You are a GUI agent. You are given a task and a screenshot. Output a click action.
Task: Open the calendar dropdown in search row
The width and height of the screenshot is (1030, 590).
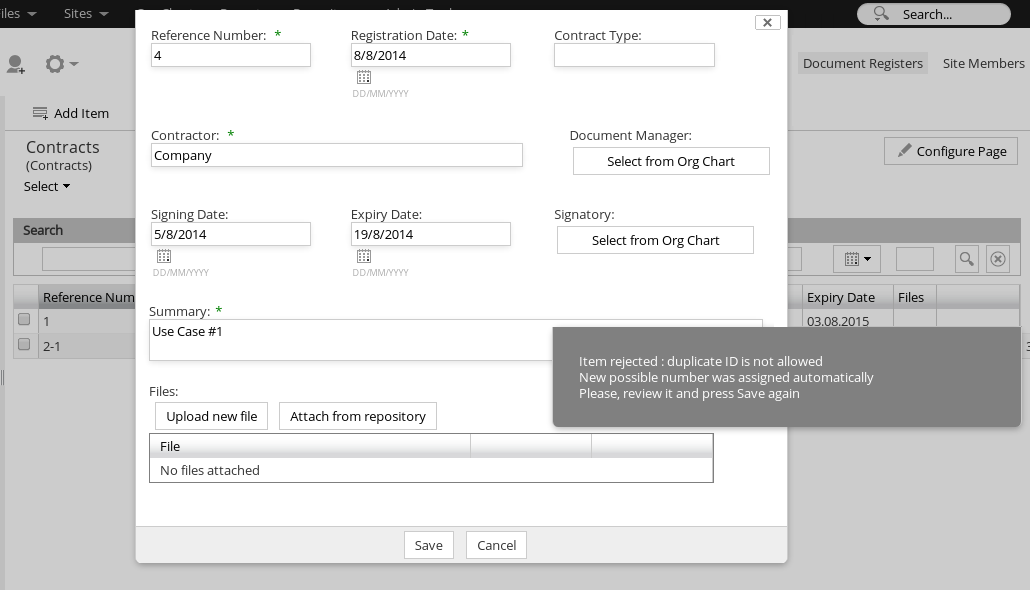857,259
